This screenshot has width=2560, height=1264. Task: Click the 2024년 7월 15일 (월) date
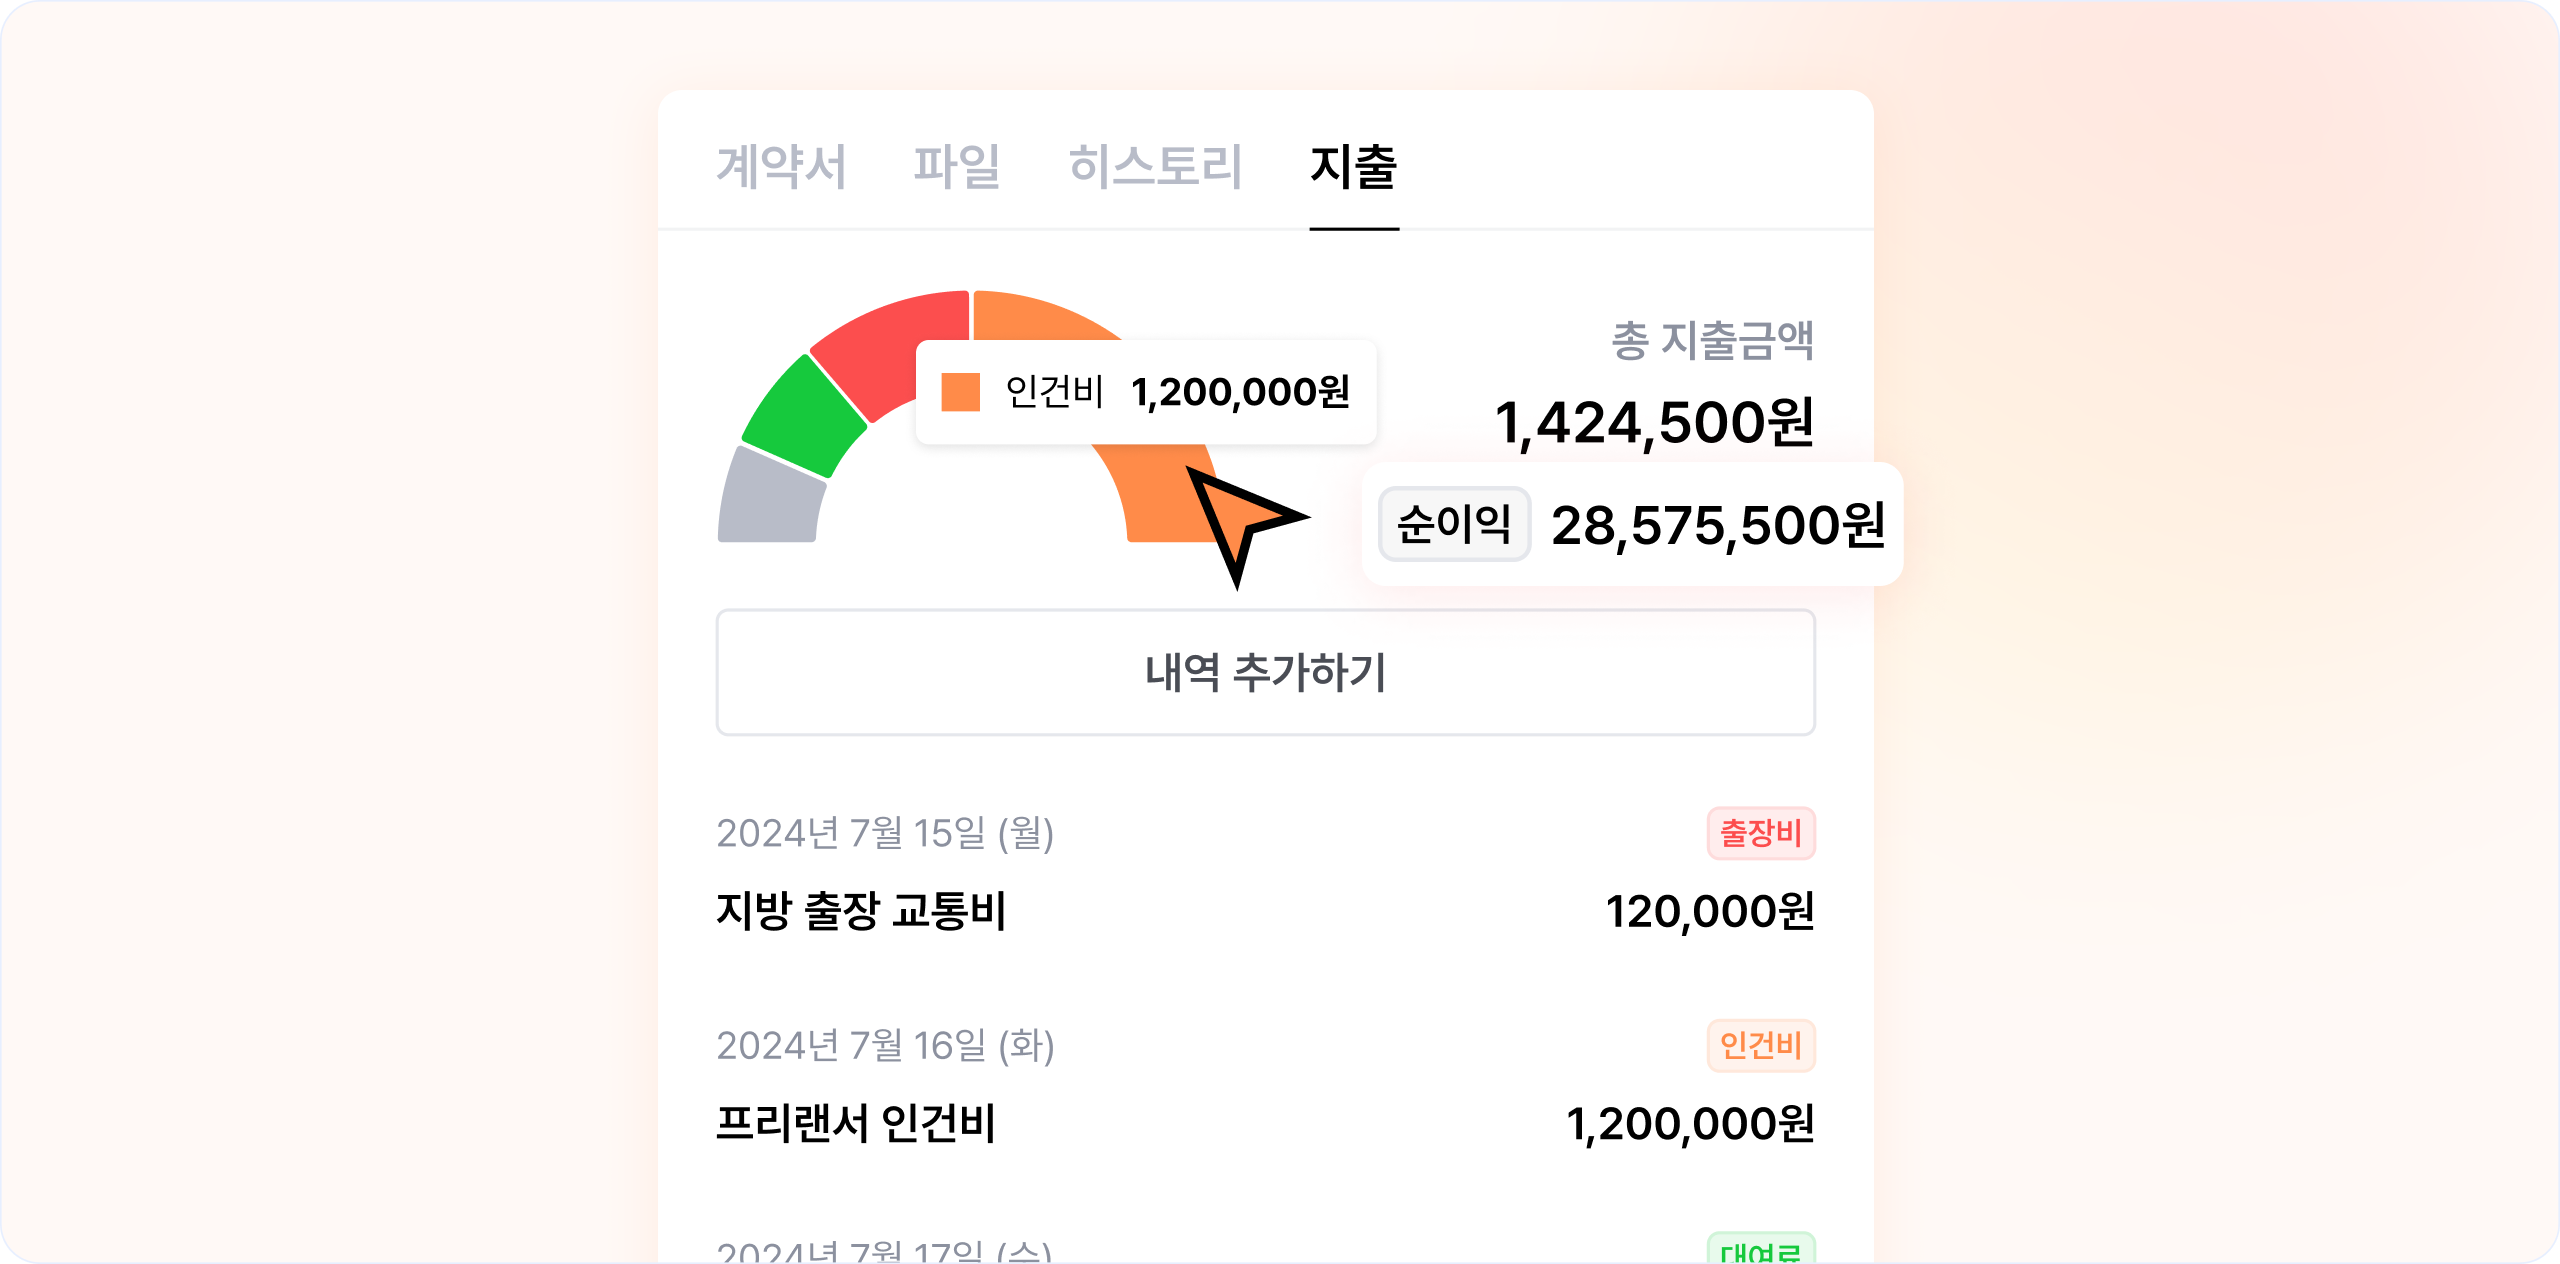coord(885,833)
